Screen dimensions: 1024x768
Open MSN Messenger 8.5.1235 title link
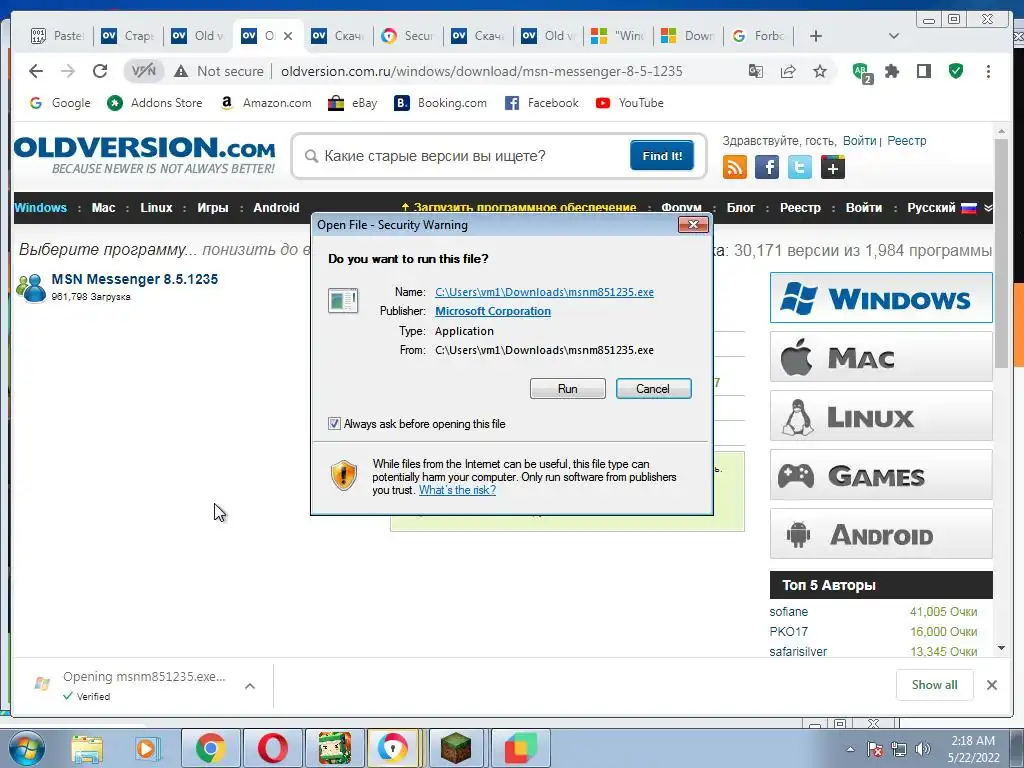[135, 279]
